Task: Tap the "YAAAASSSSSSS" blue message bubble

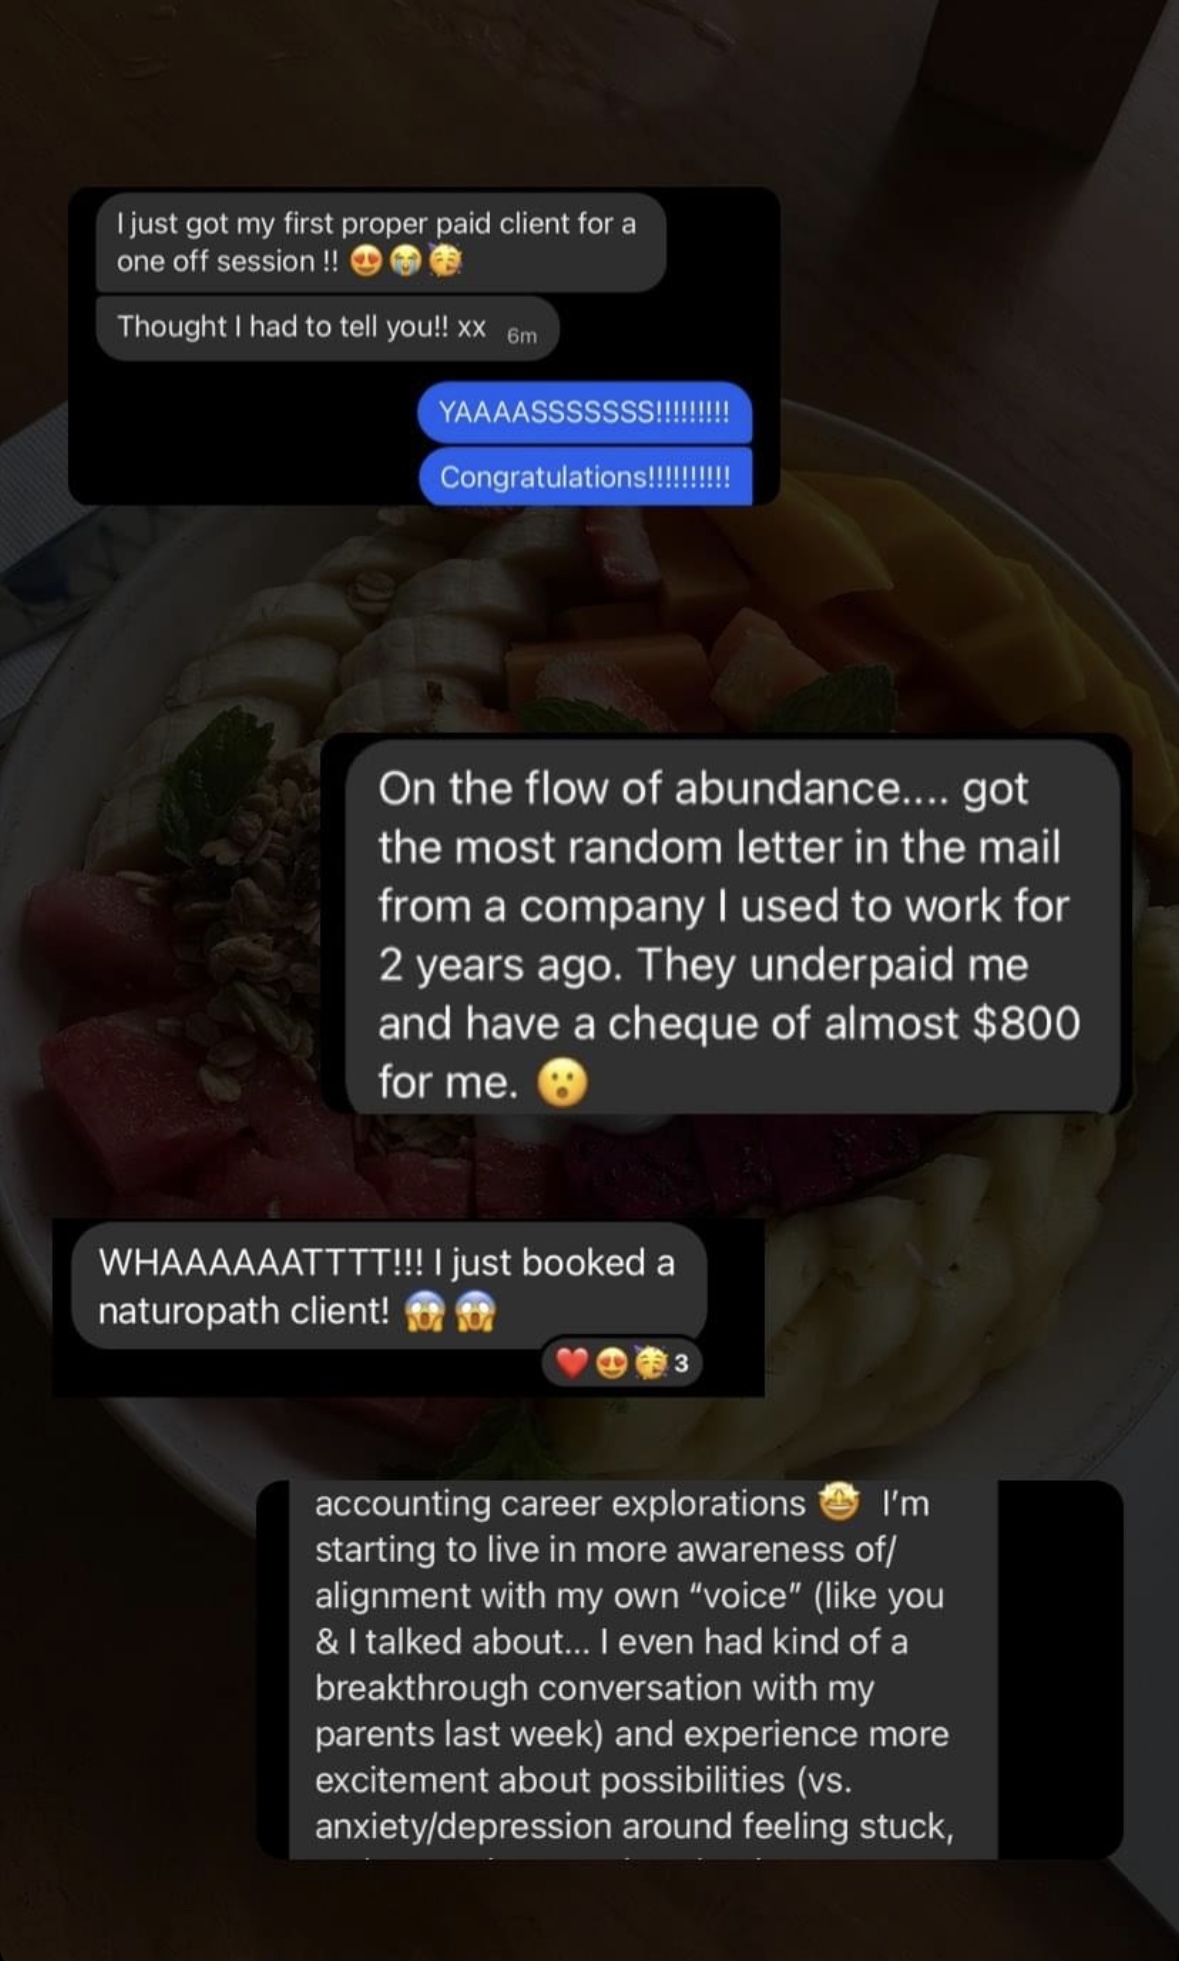Action: coord(584,412)
